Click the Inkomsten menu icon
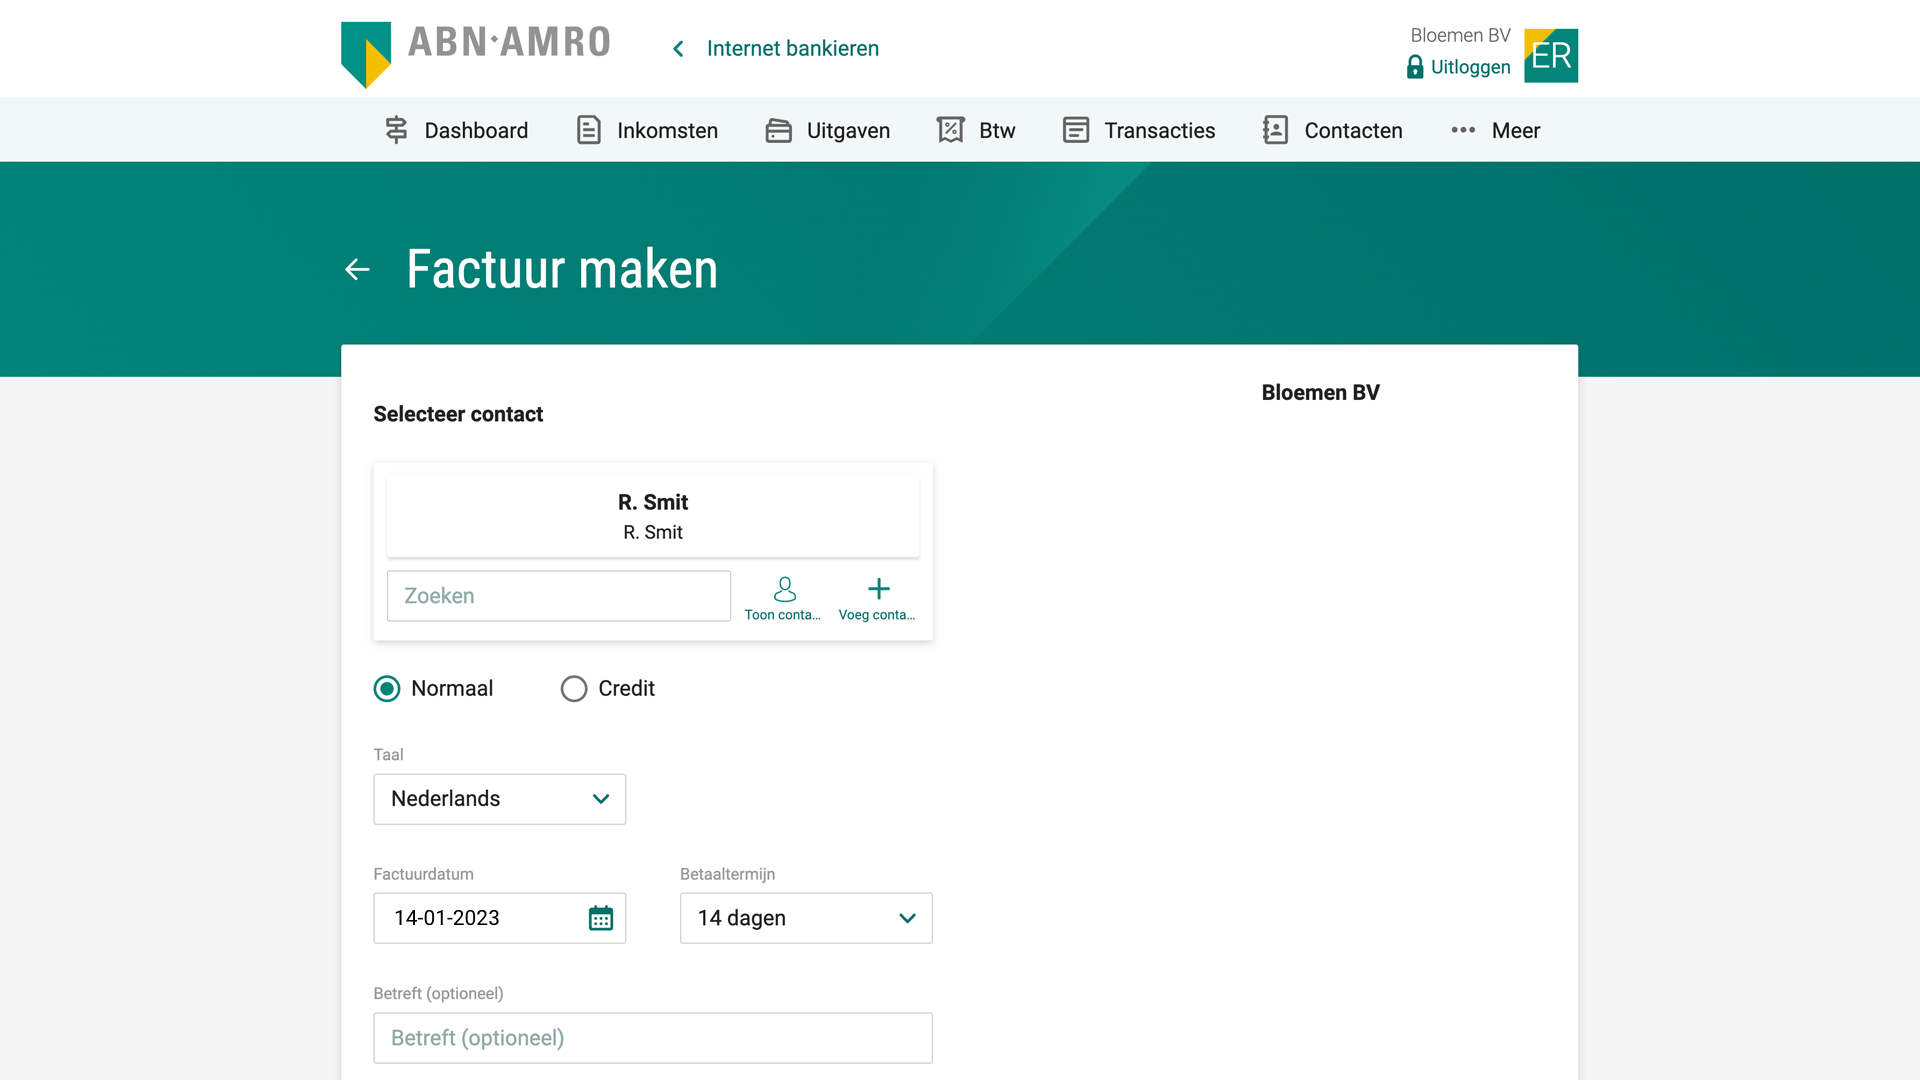Image resolution: width=1920 pixels, height=1080 pixels. tap(589, 129)
